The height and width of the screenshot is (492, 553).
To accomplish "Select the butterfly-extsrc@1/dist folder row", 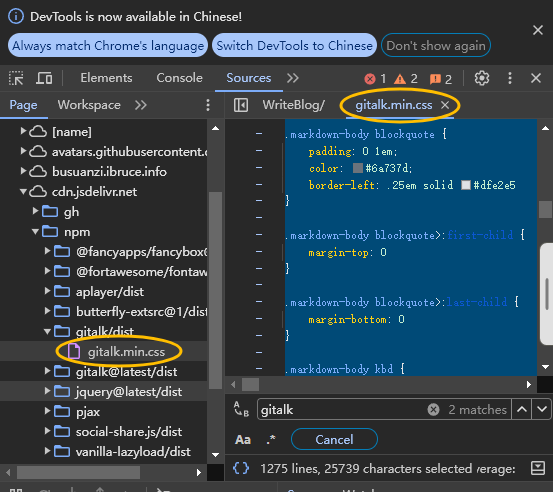I will (x=104, y=311).
